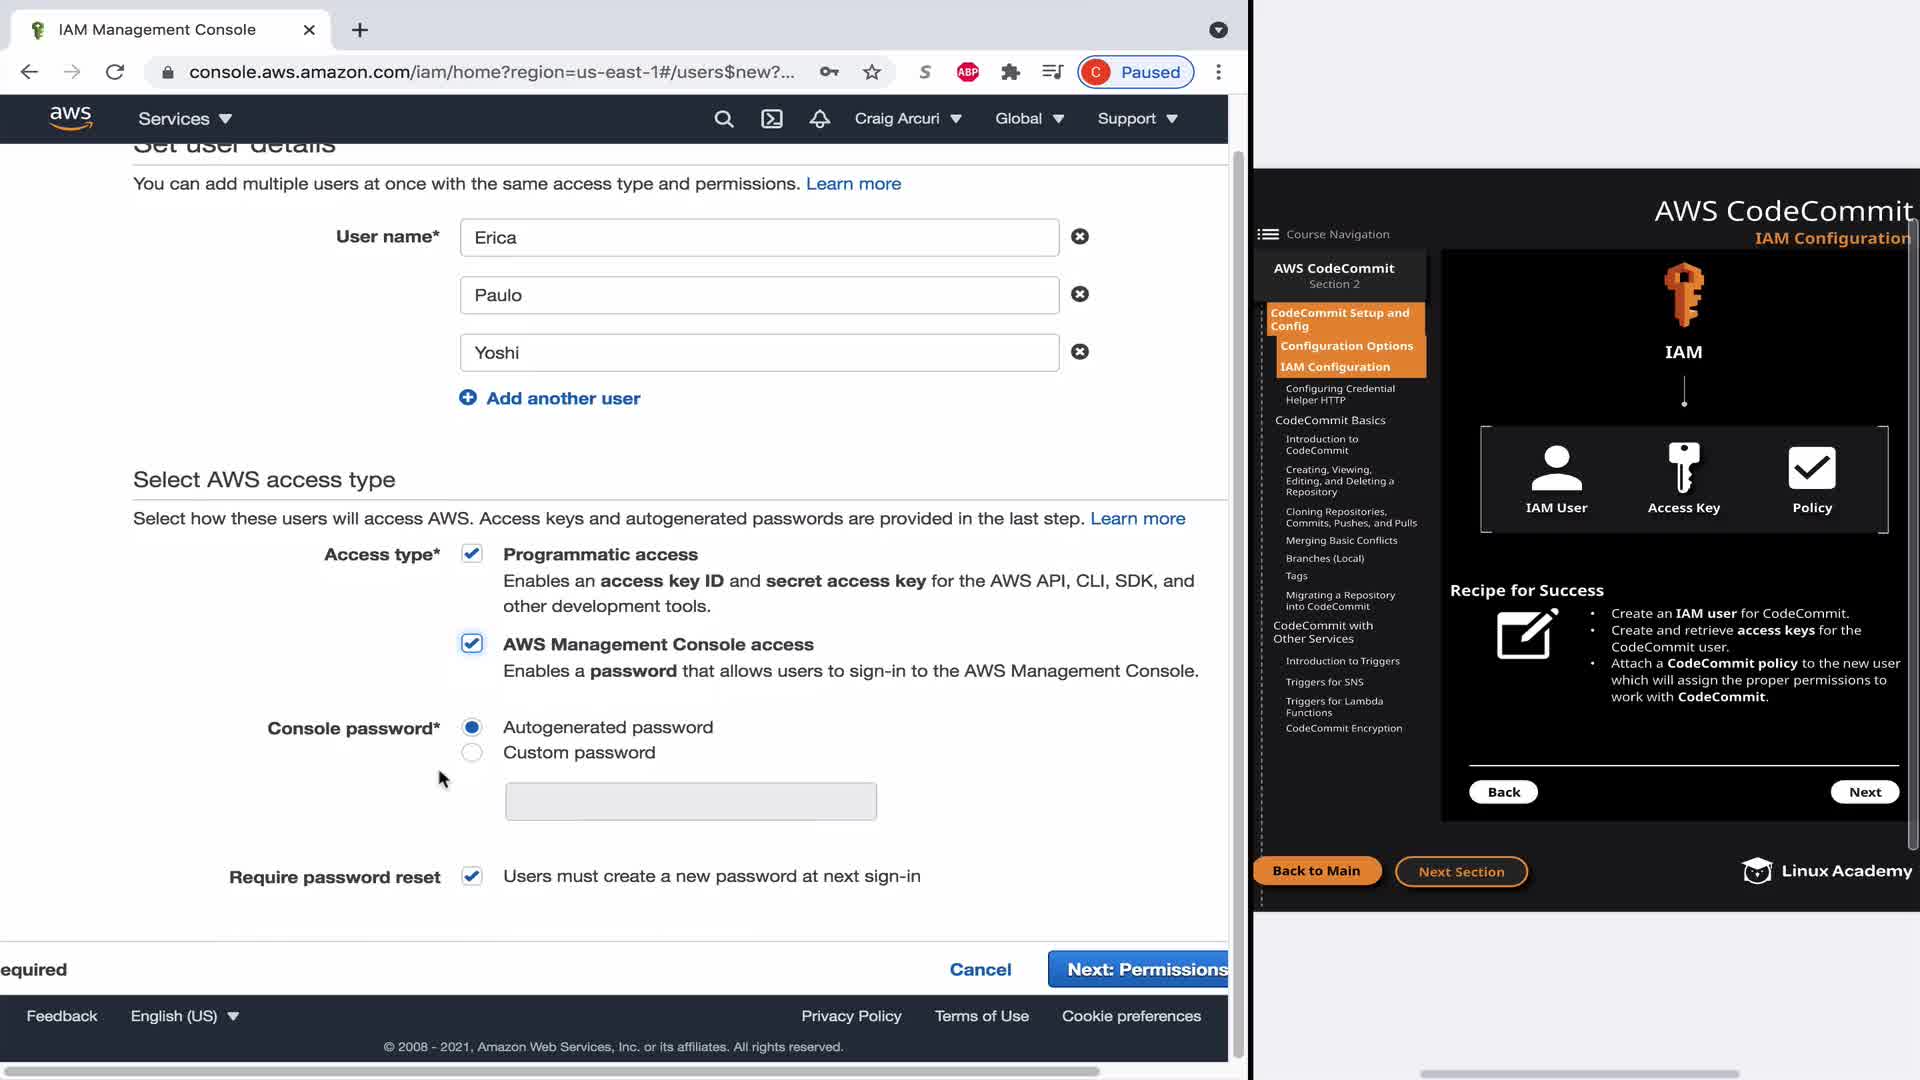Click the plus icon beside Add another user
Viewport: 1920px width, 1080px height.
[x=468, y=398]
